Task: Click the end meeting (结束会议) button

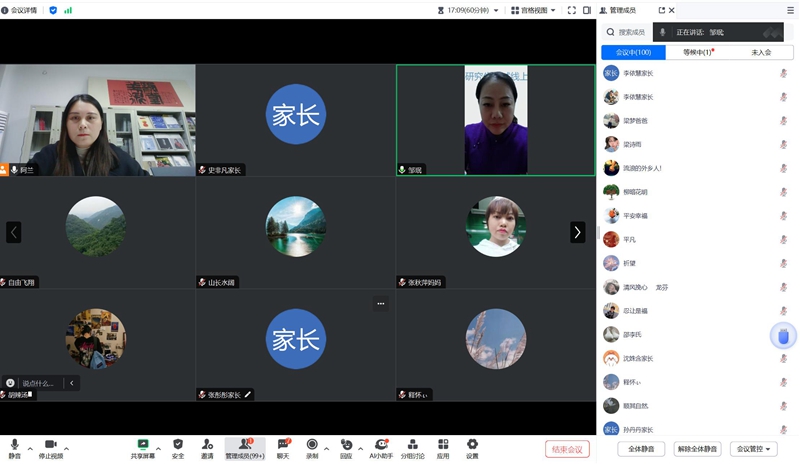Action: click(x=567, y=449)
